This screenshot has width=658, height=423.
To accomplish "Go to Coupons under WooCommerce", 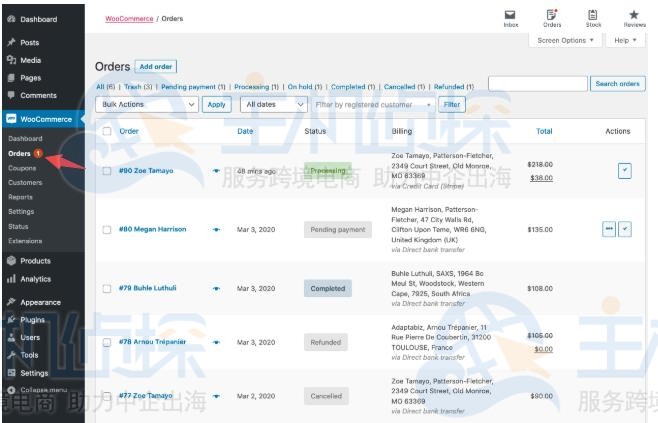I will 22,168.
